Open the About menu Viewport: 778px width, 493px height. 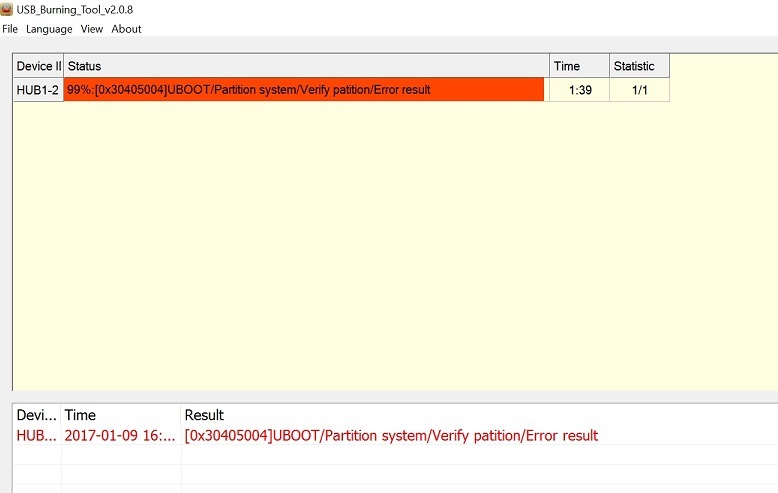point(126,29)
